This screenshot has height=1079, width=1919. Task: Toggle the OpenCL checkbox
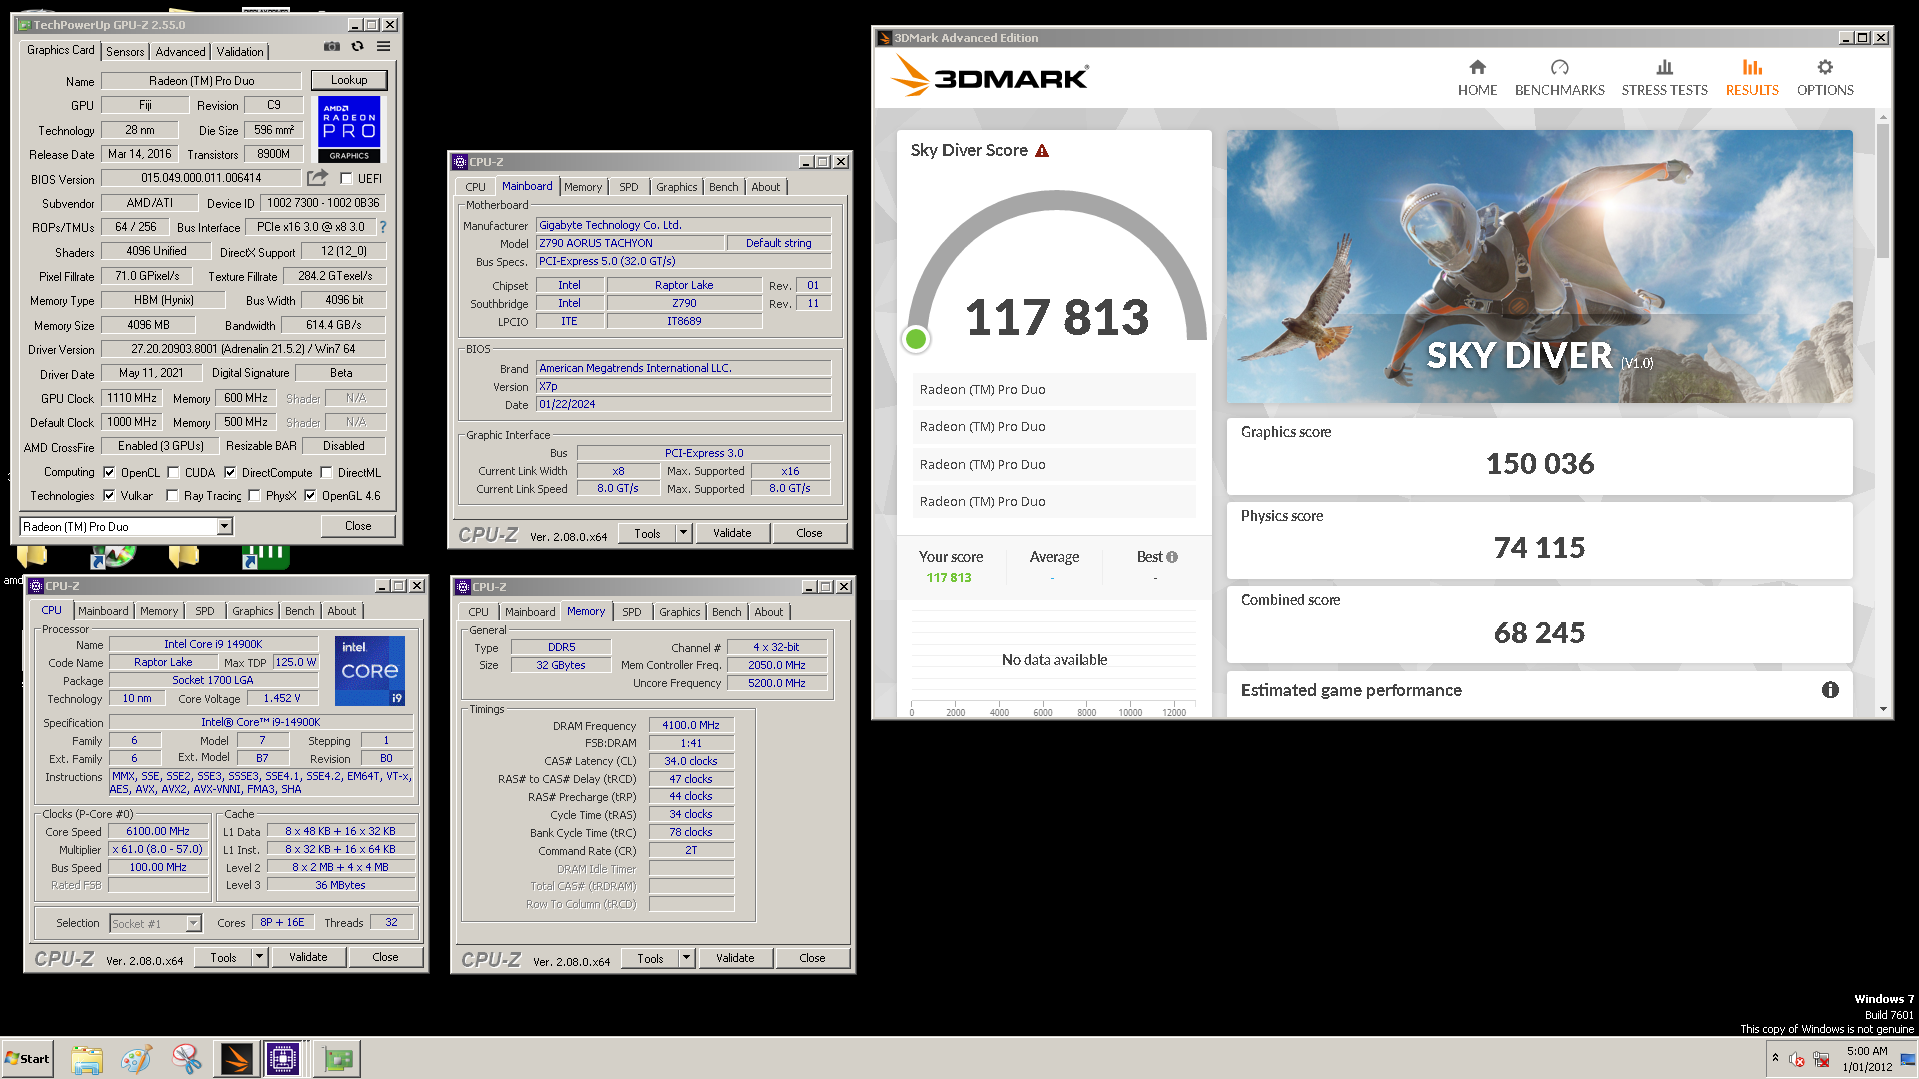coord(109,473)
